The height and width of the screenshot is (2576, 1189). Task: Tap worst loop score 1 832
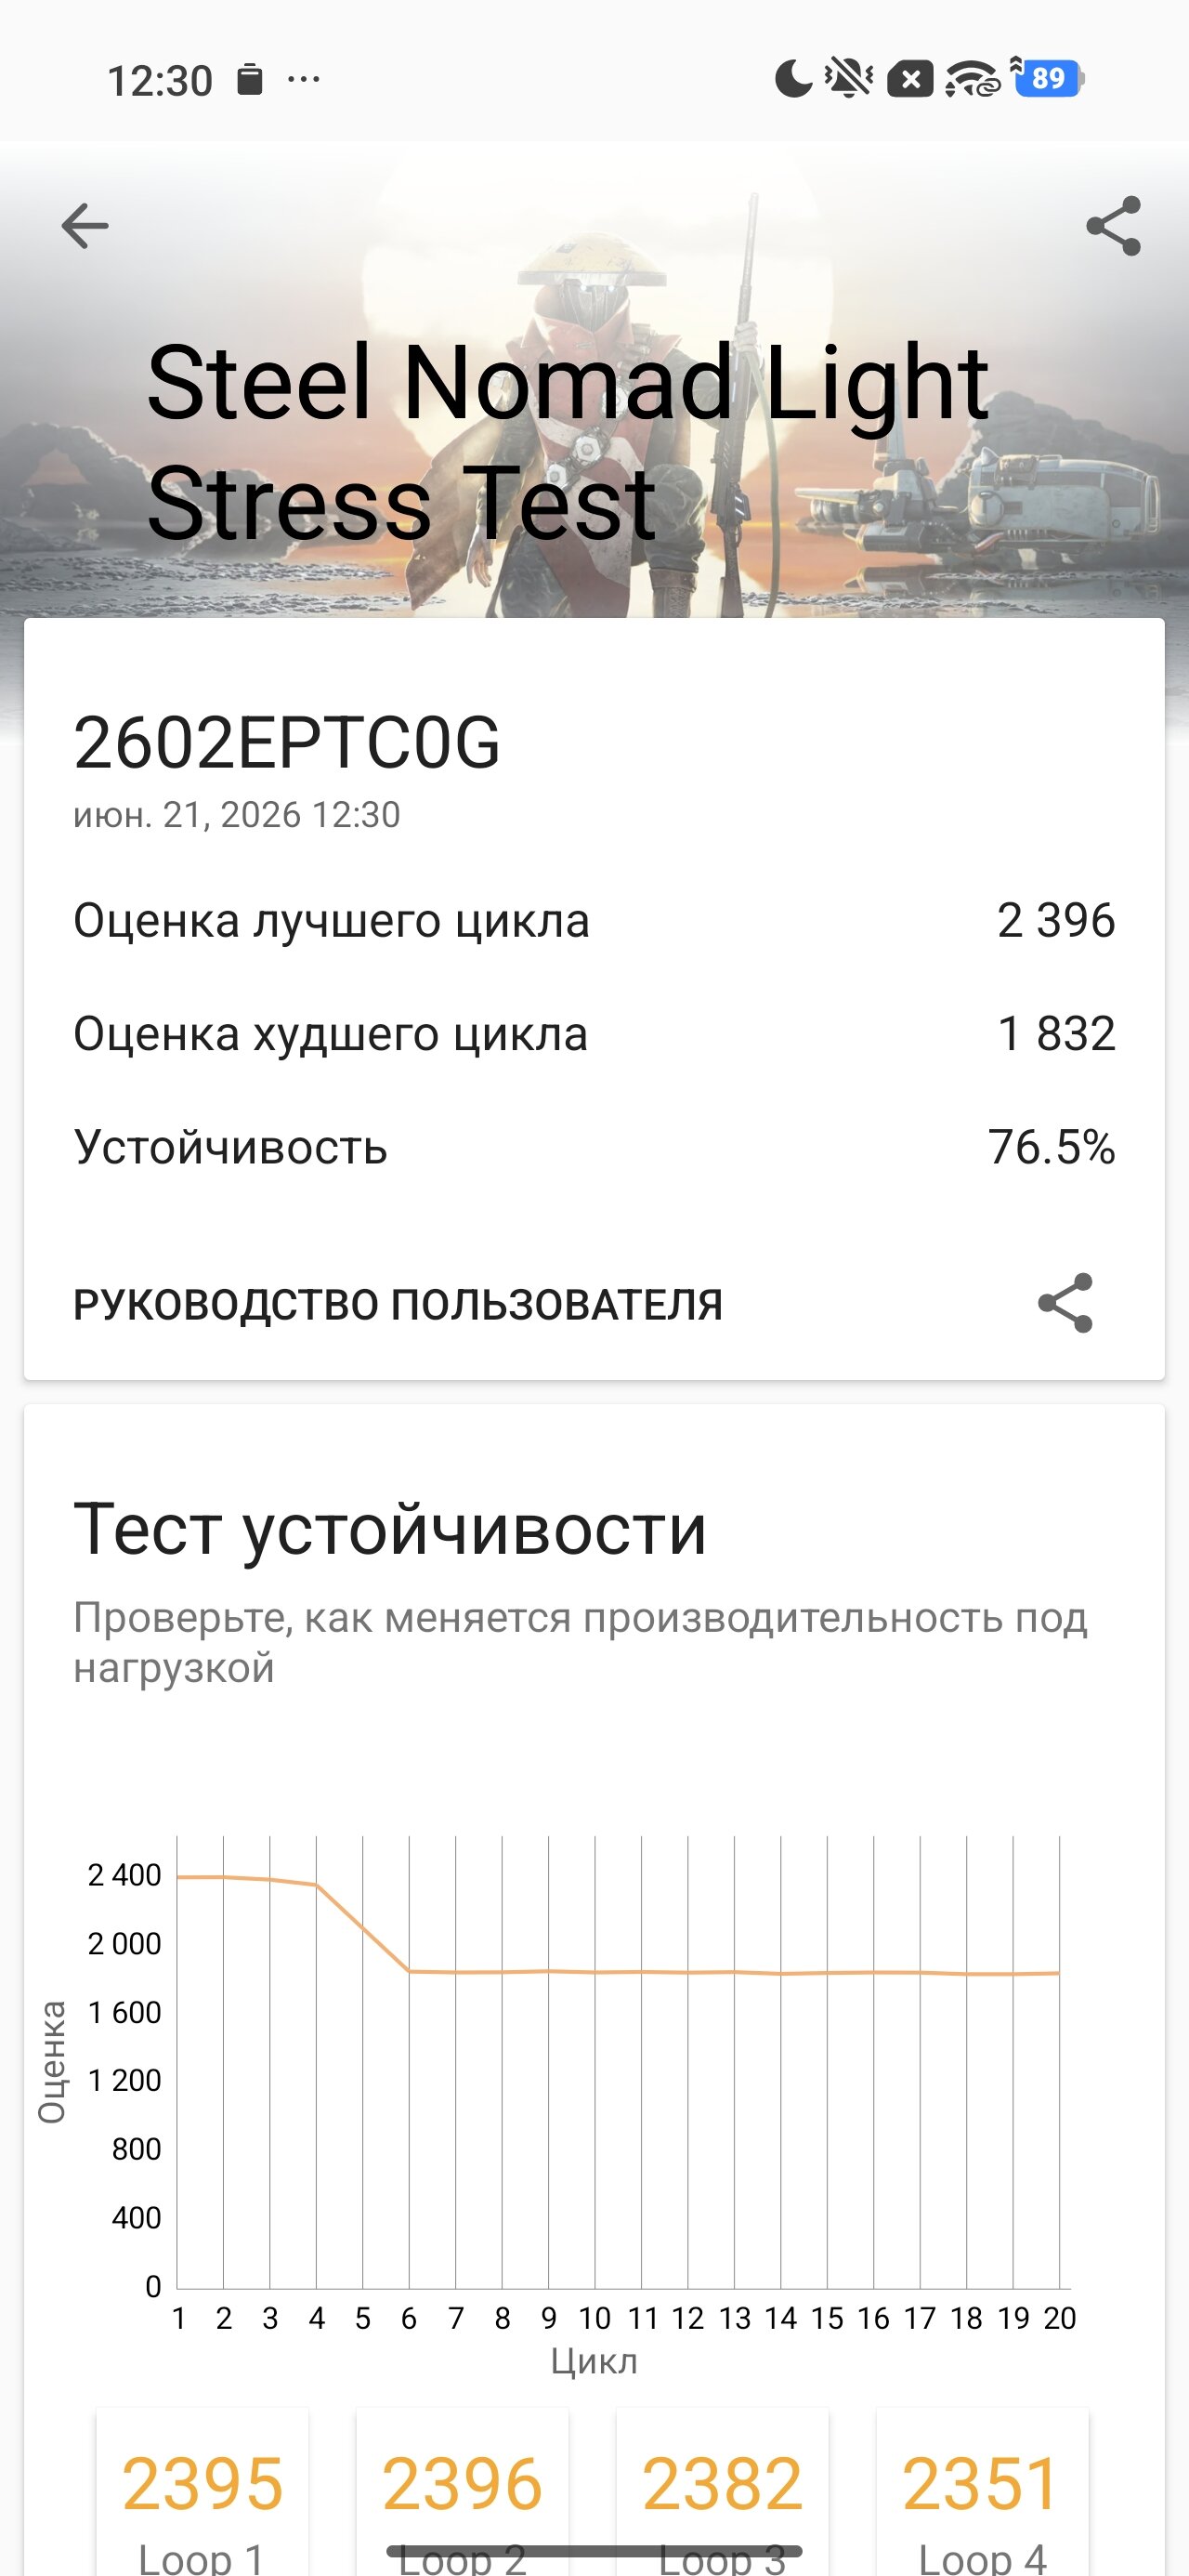pyautogui.click(x=1056, y=1033)
